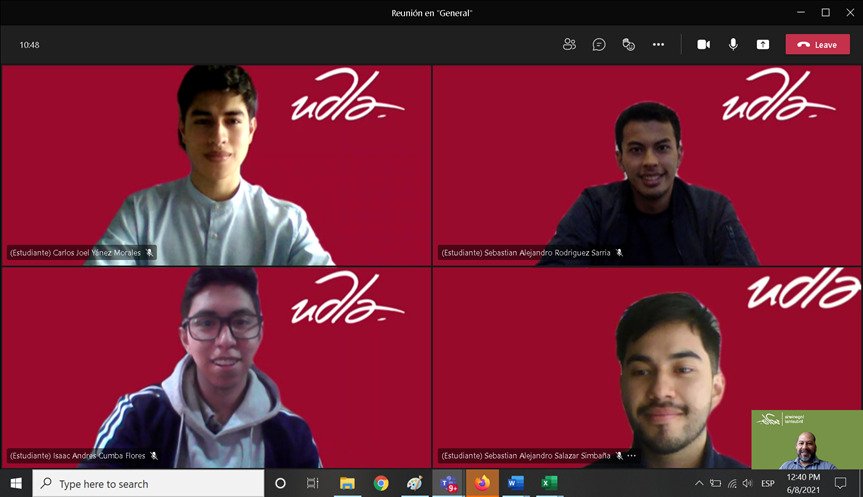Click the Type here to search box
The width and height of the screenshot is (863, 497).
coord(150,483)
